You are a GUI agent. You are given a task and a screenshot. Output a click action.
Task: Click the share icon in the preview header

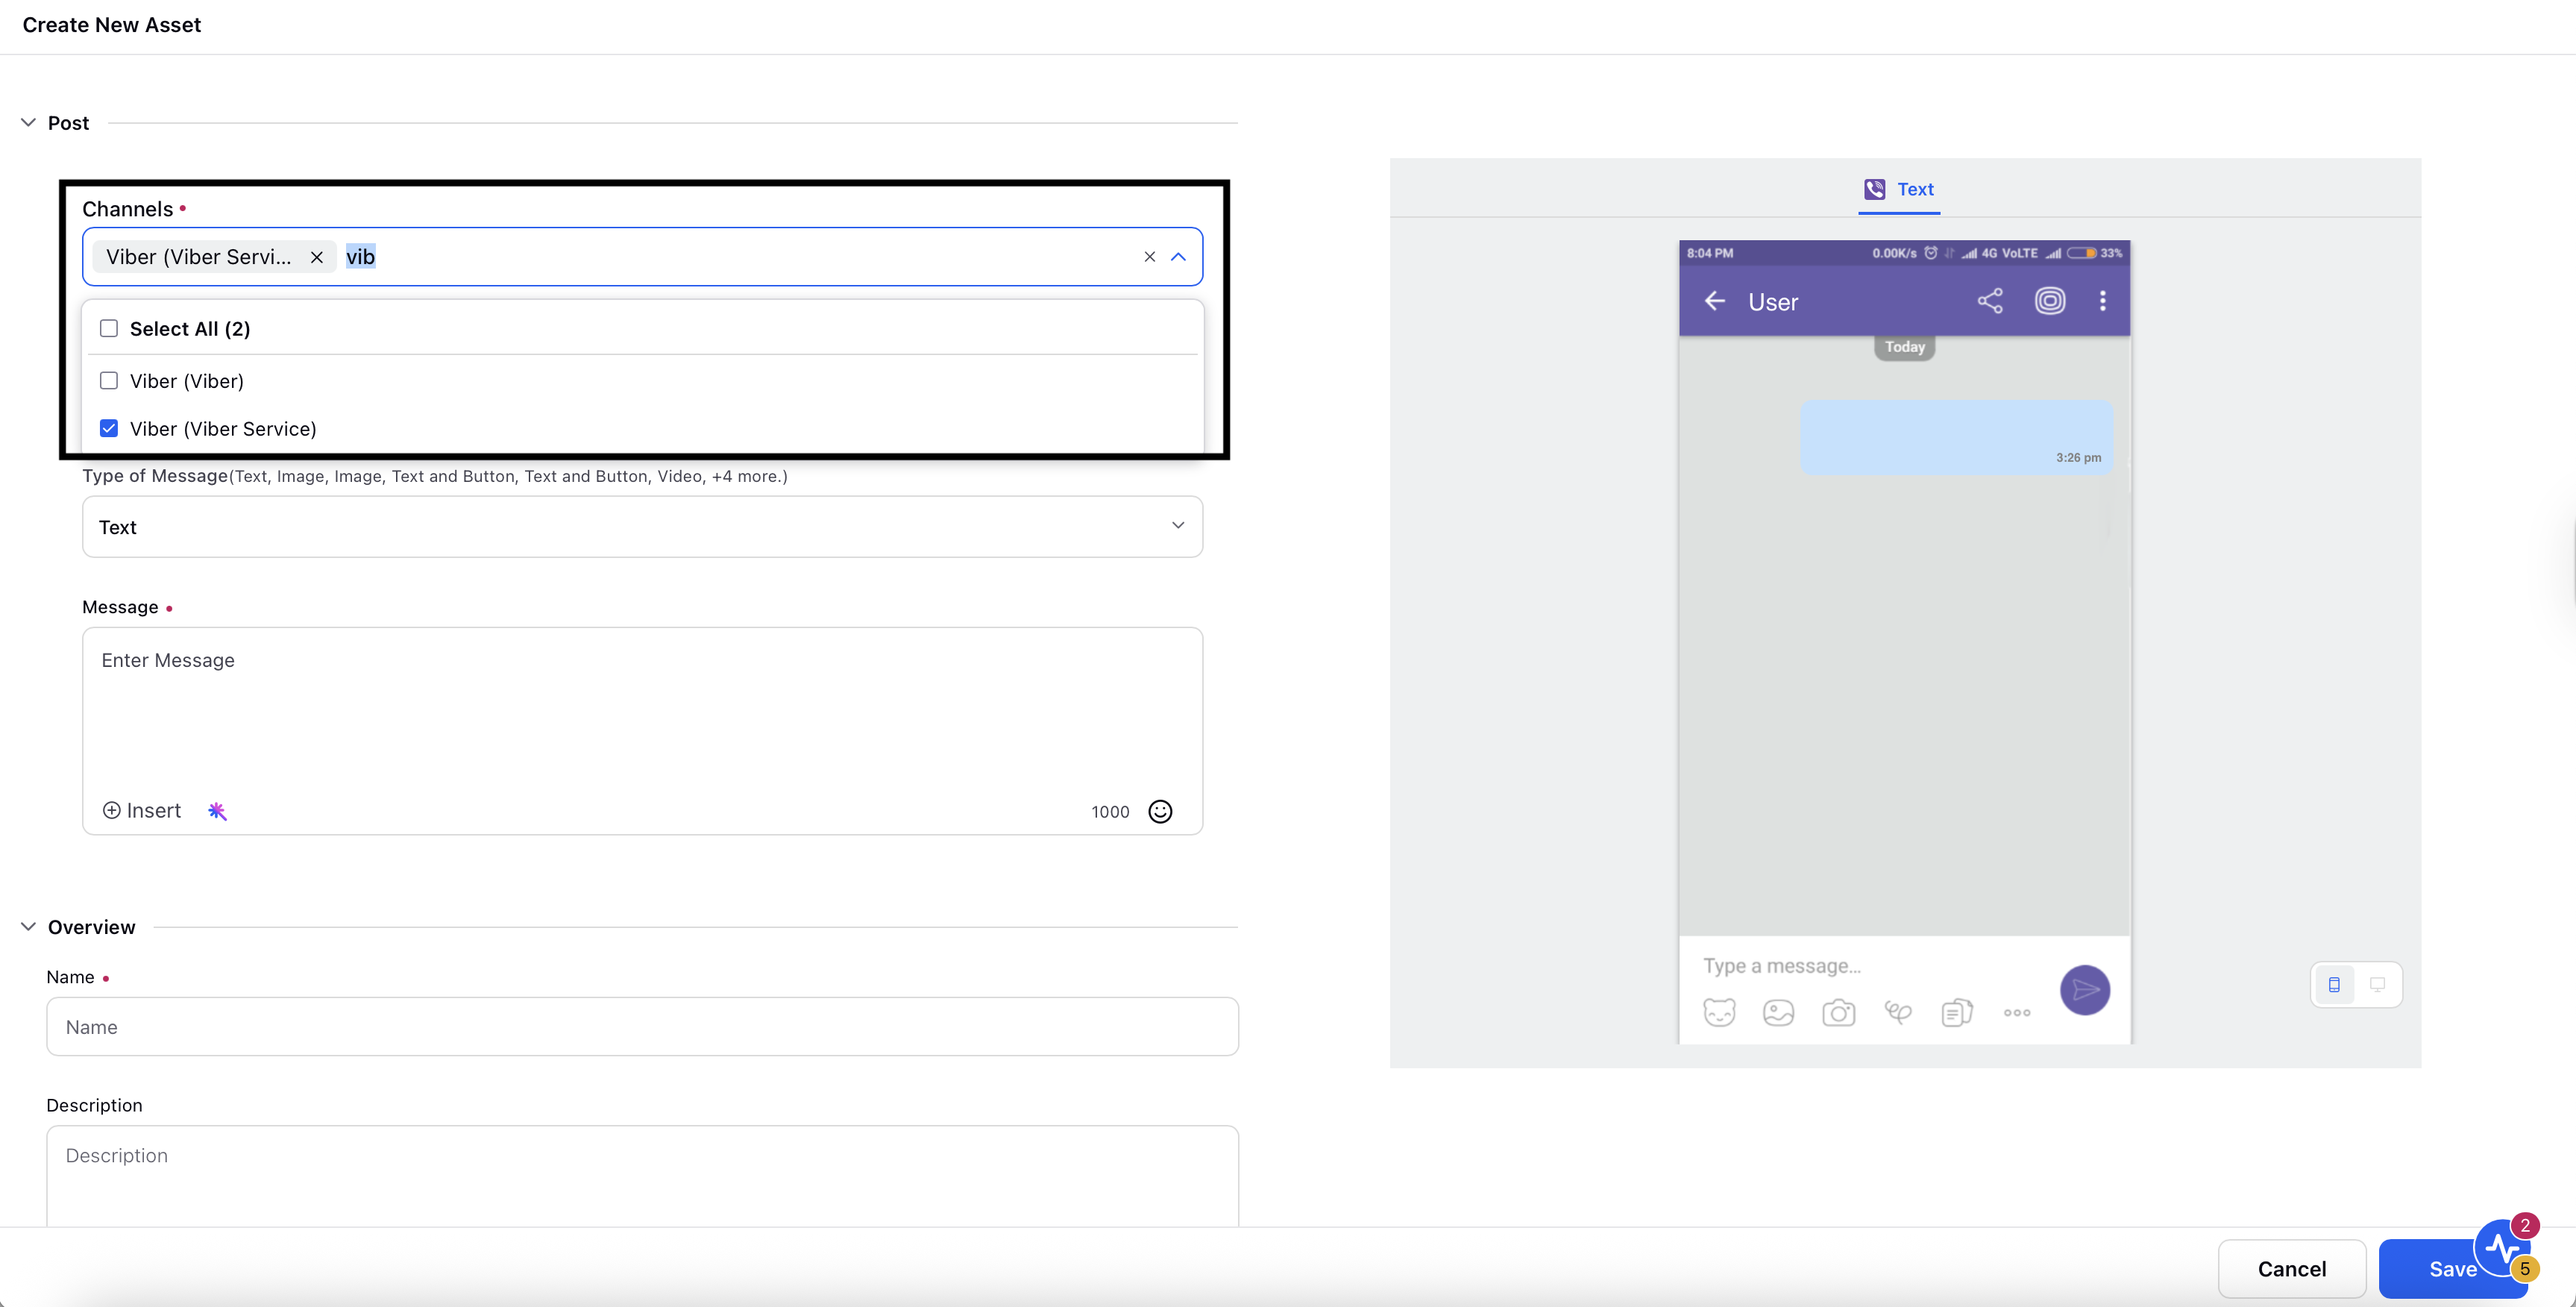click(x=1990, y=301)
